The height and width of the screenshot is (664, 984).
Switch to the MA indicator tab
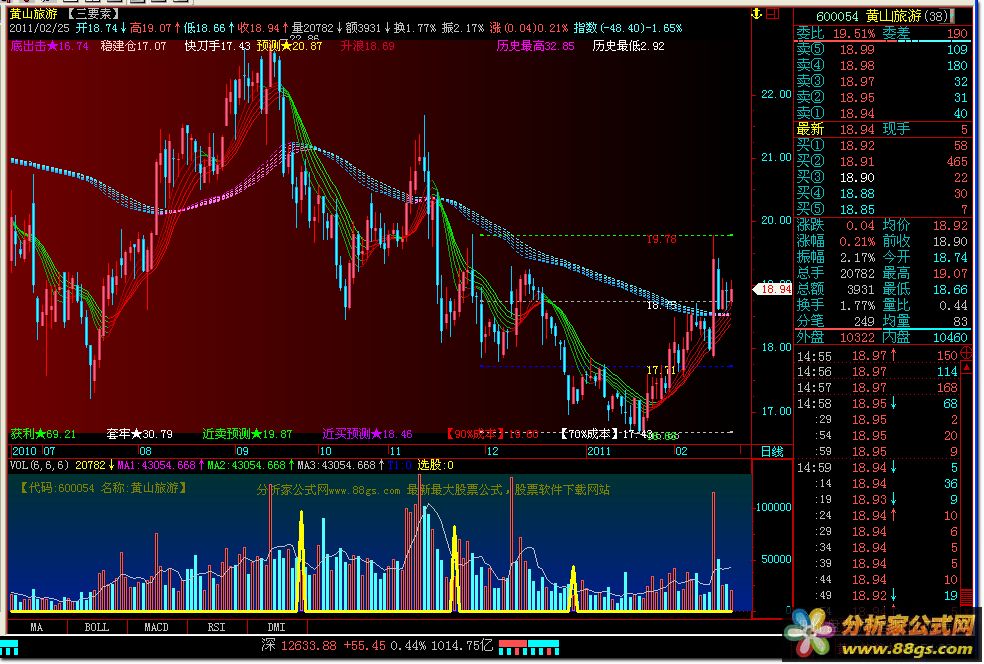click(x=36, y=627)
